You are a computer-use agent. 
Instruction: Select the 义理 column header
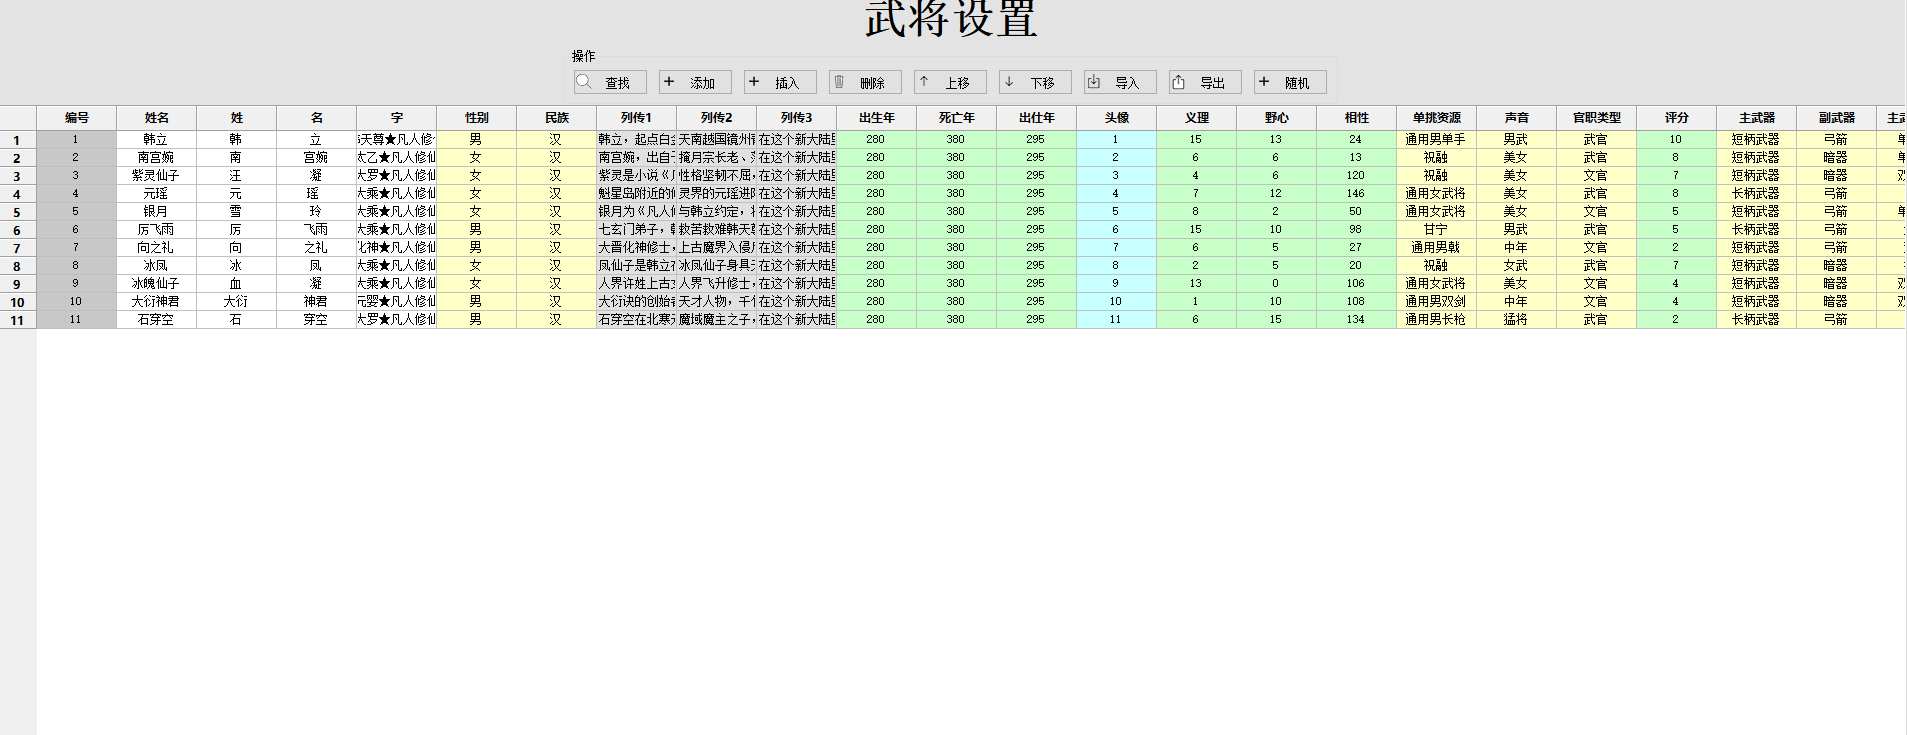[x=1197, y=118]
